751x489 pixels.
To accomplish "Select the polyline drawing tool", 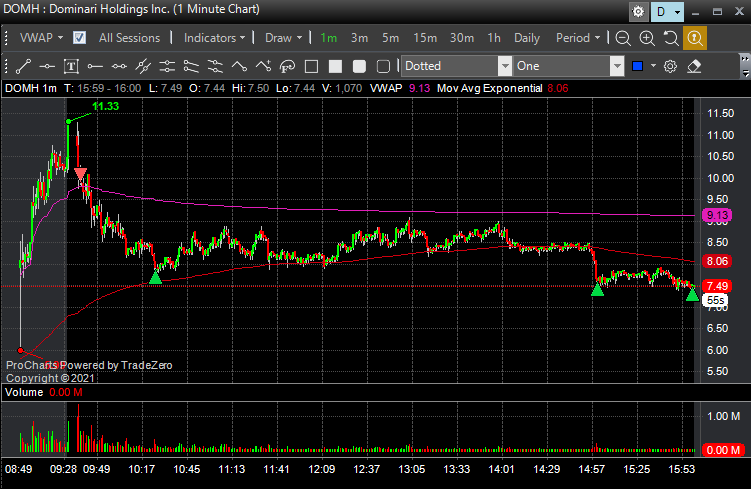I will click(239, 66).
